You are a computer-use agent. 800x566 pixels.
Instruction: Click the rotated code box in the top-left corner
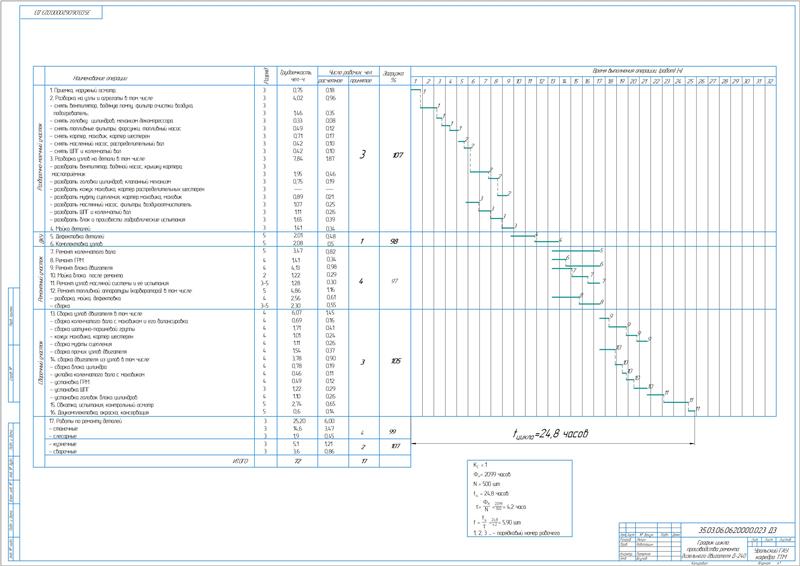point(61,12)
